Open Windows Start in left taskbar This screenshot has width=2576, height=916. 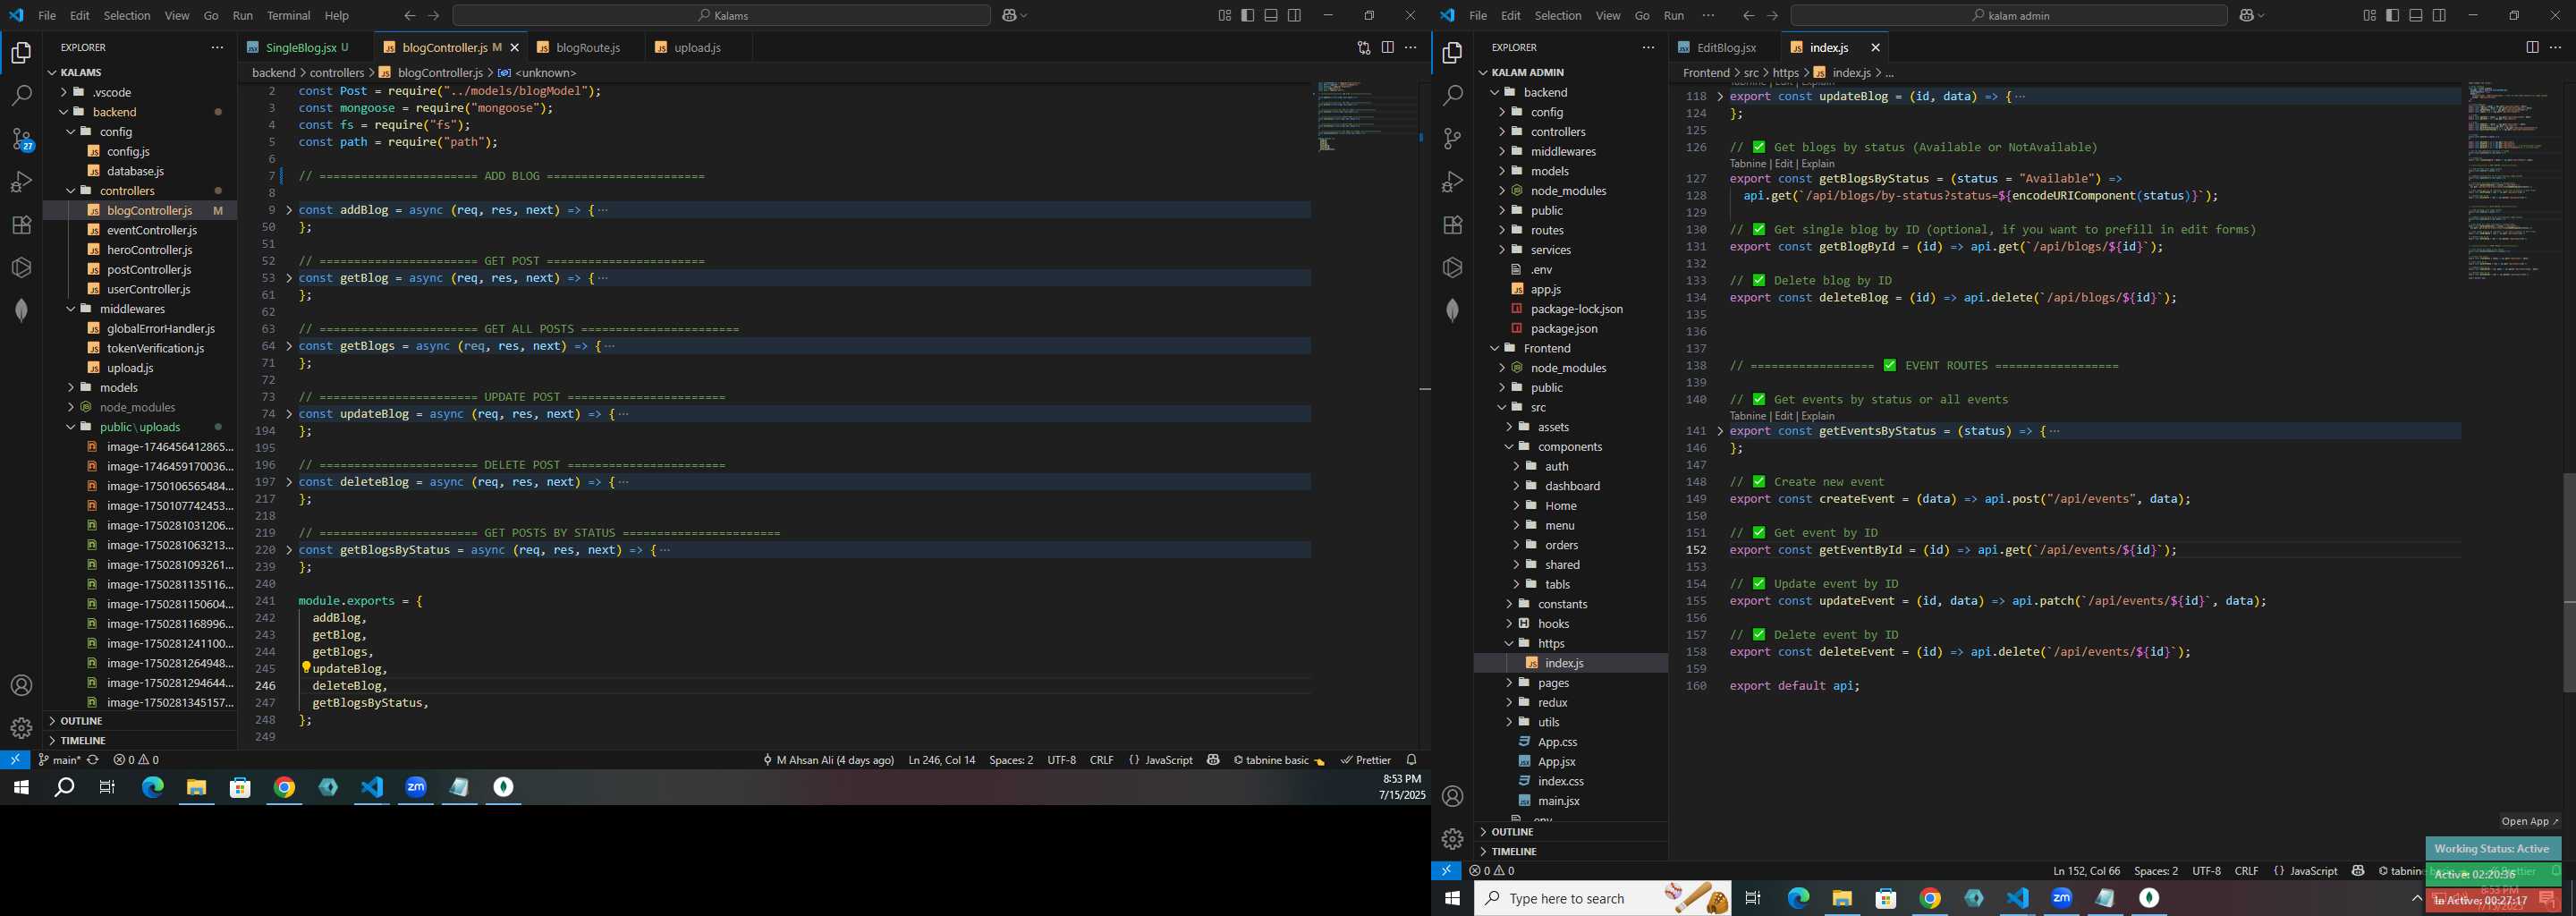coord(21,787)
